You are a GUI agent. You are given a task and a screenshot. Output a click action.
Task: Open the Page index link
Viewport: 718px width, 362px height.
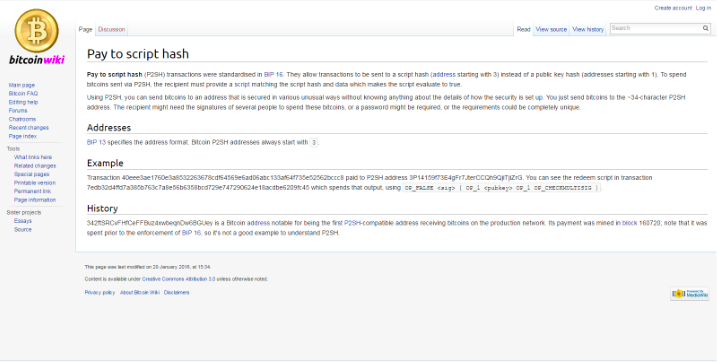(x=22, y=136)
